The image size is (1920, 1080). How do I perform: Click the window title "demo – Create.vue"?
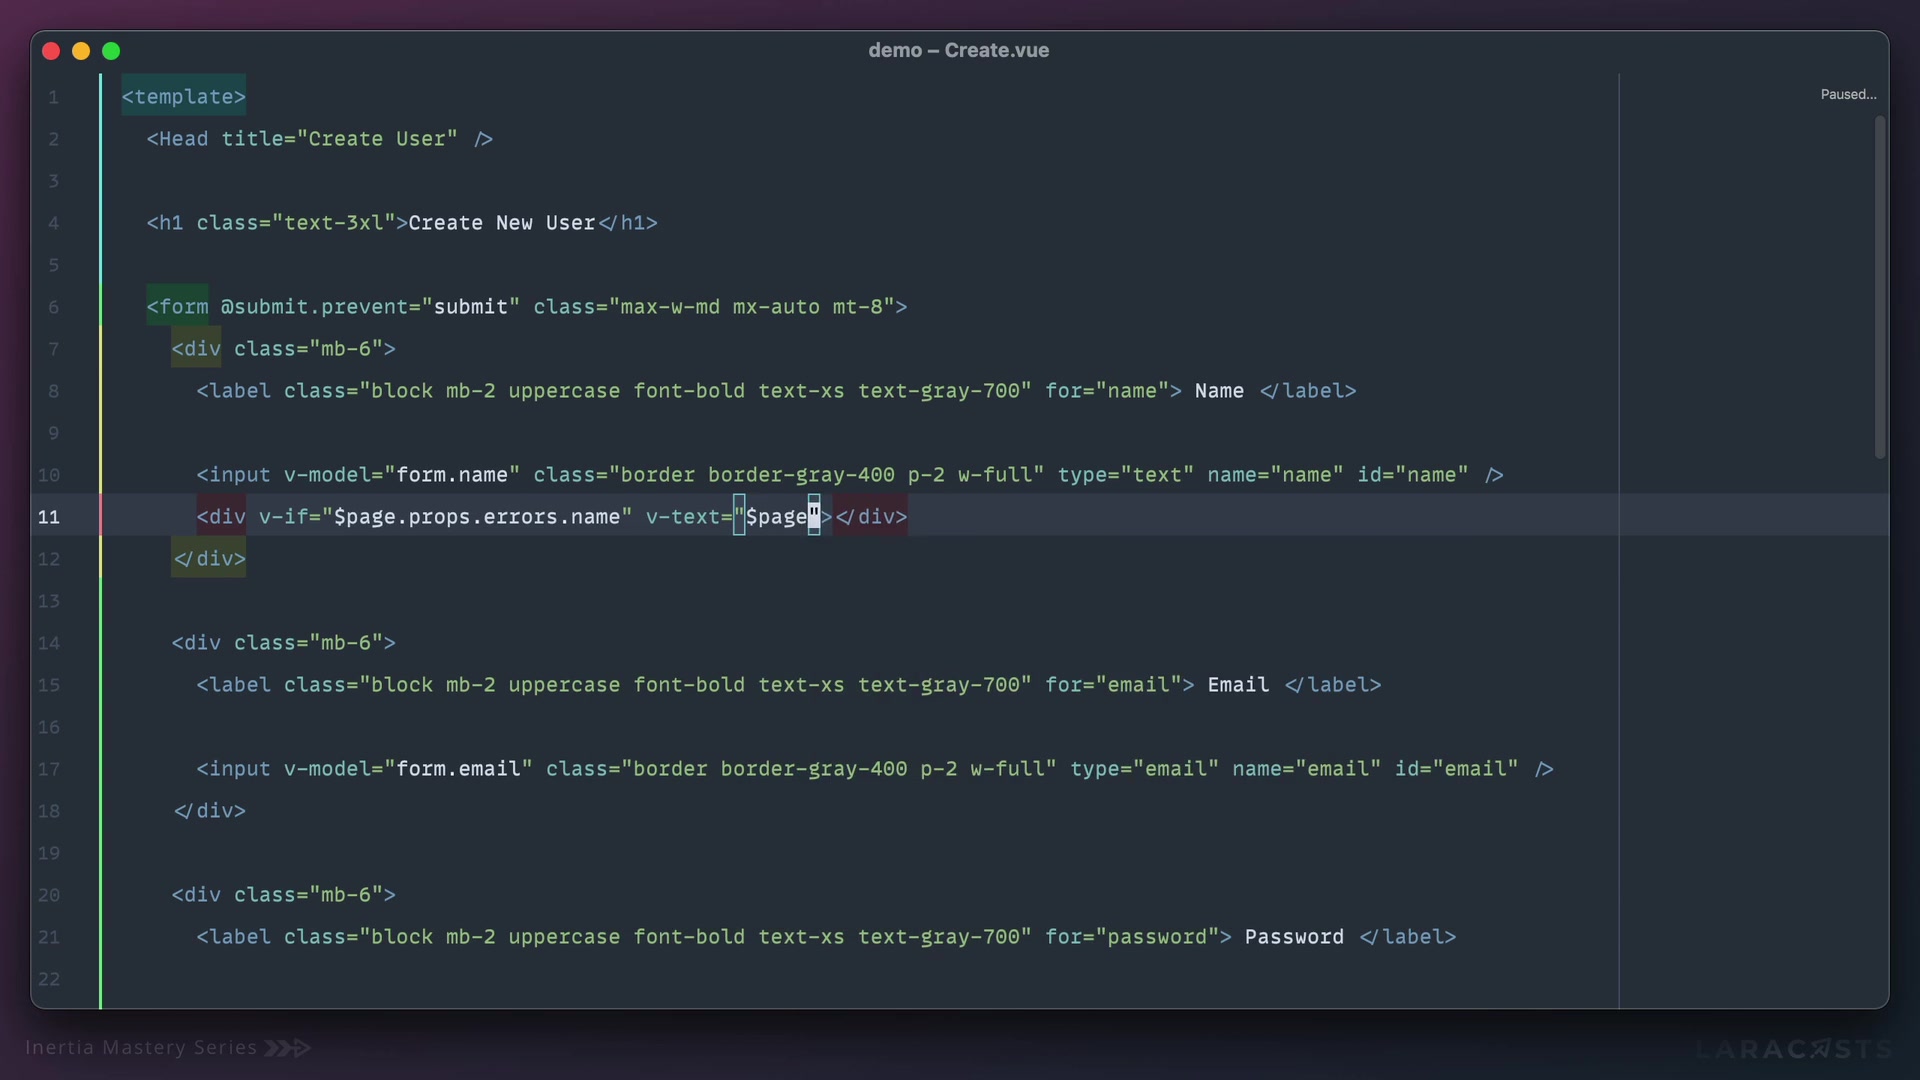(959, 50)
